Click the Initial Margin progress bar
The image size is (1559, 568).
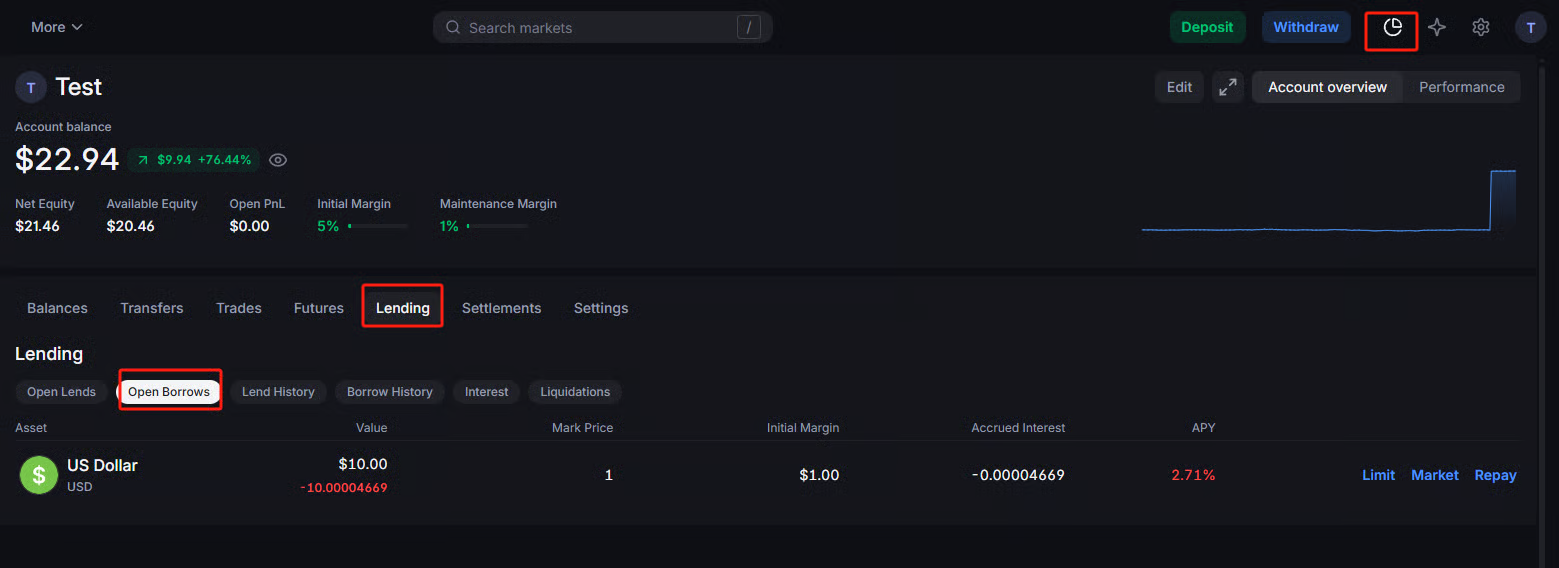click(377, 227)
